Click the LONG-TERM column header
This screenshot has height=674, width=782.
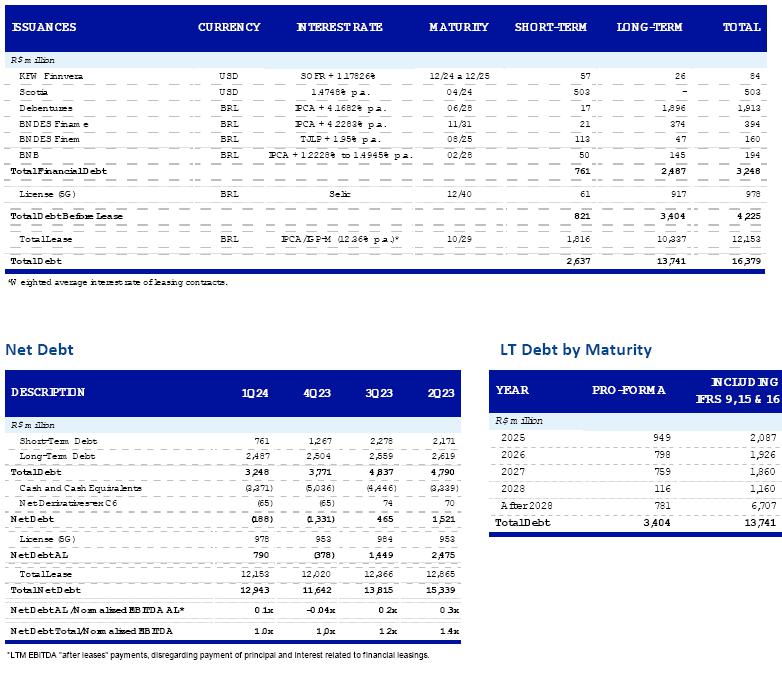[650, 27]
